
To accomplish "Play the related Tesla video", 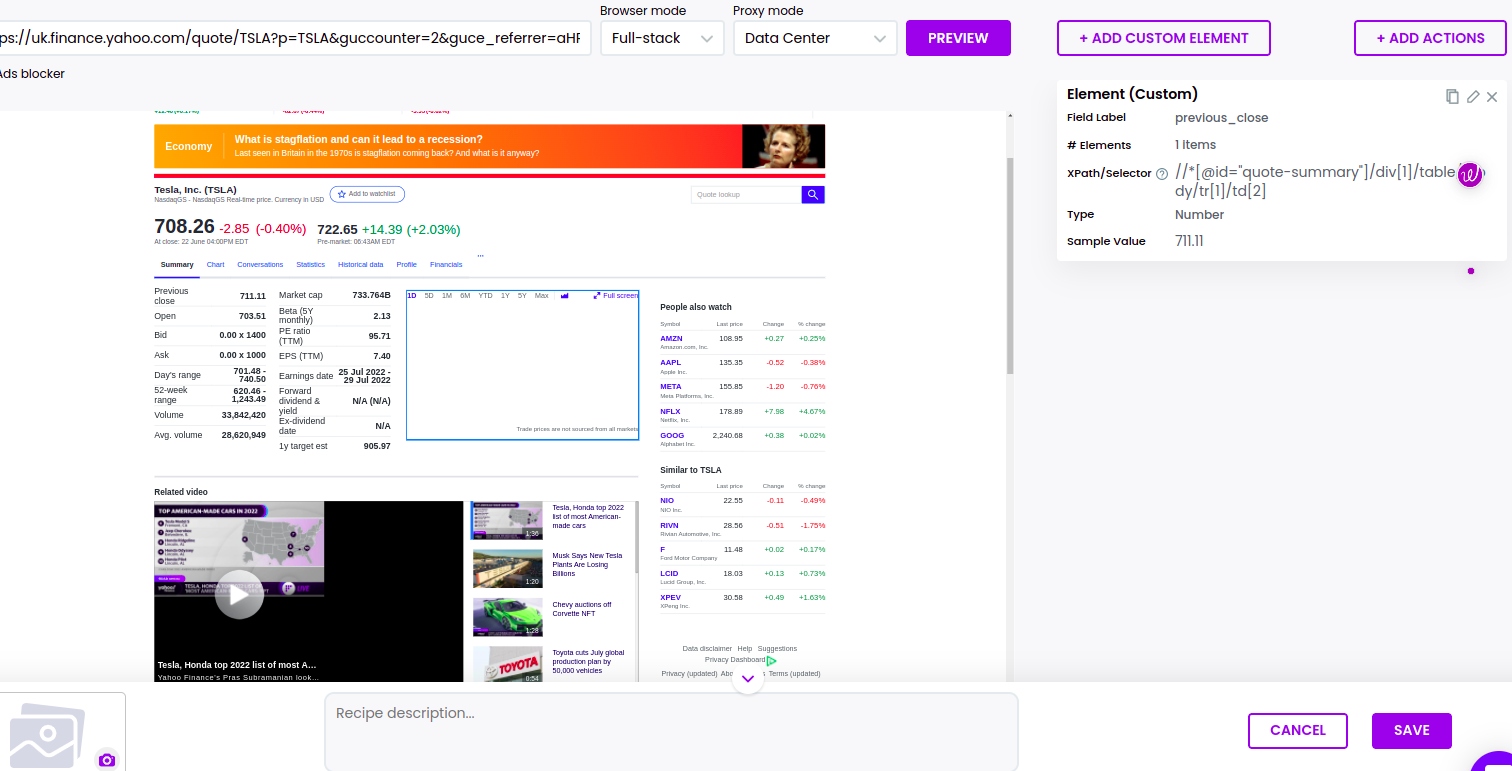I will pos(239,595).
